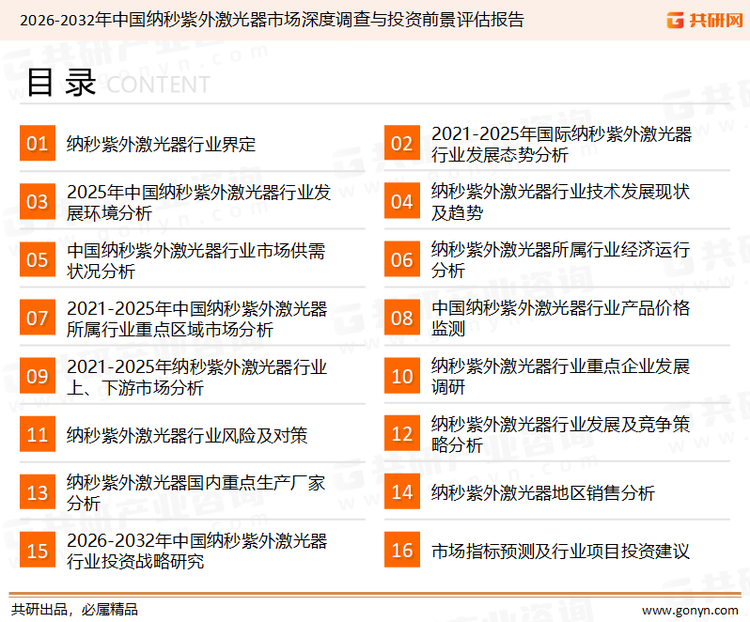Open chapter 纳秒紫外激光器行业界定
750x622 pixels.
[161, 144]
